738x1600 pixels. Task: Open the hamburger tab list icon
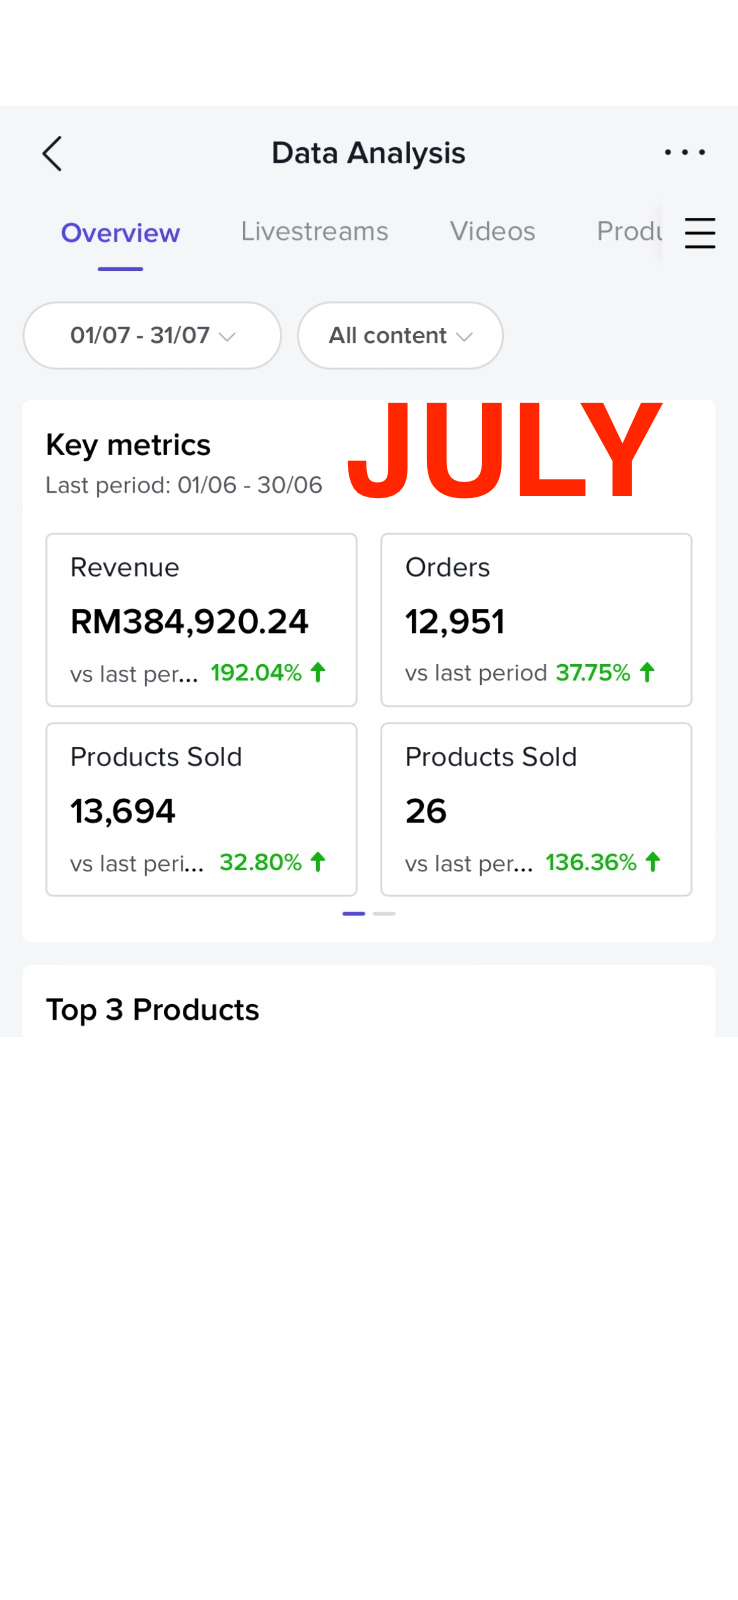(700, 233)
